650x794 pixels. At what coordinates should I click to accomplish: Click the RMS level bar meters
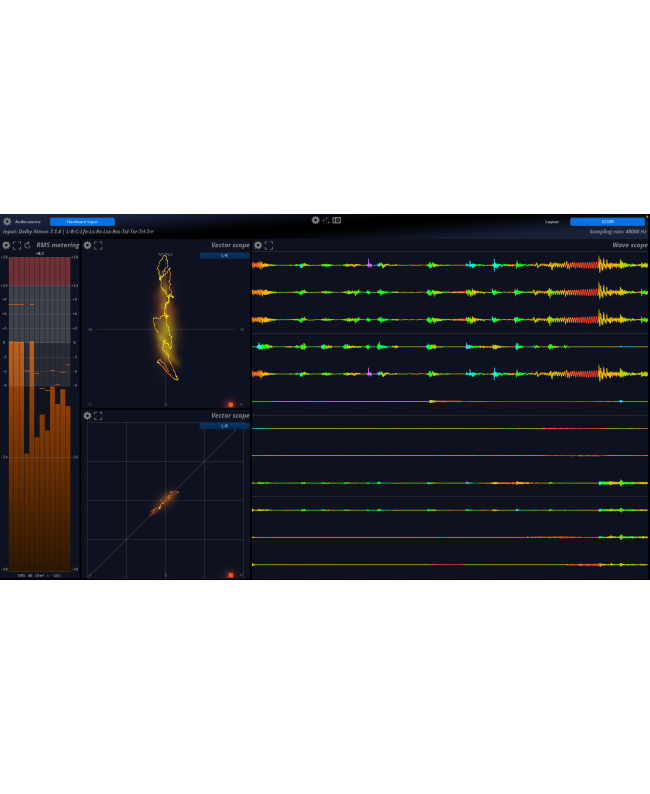(39, 414)
